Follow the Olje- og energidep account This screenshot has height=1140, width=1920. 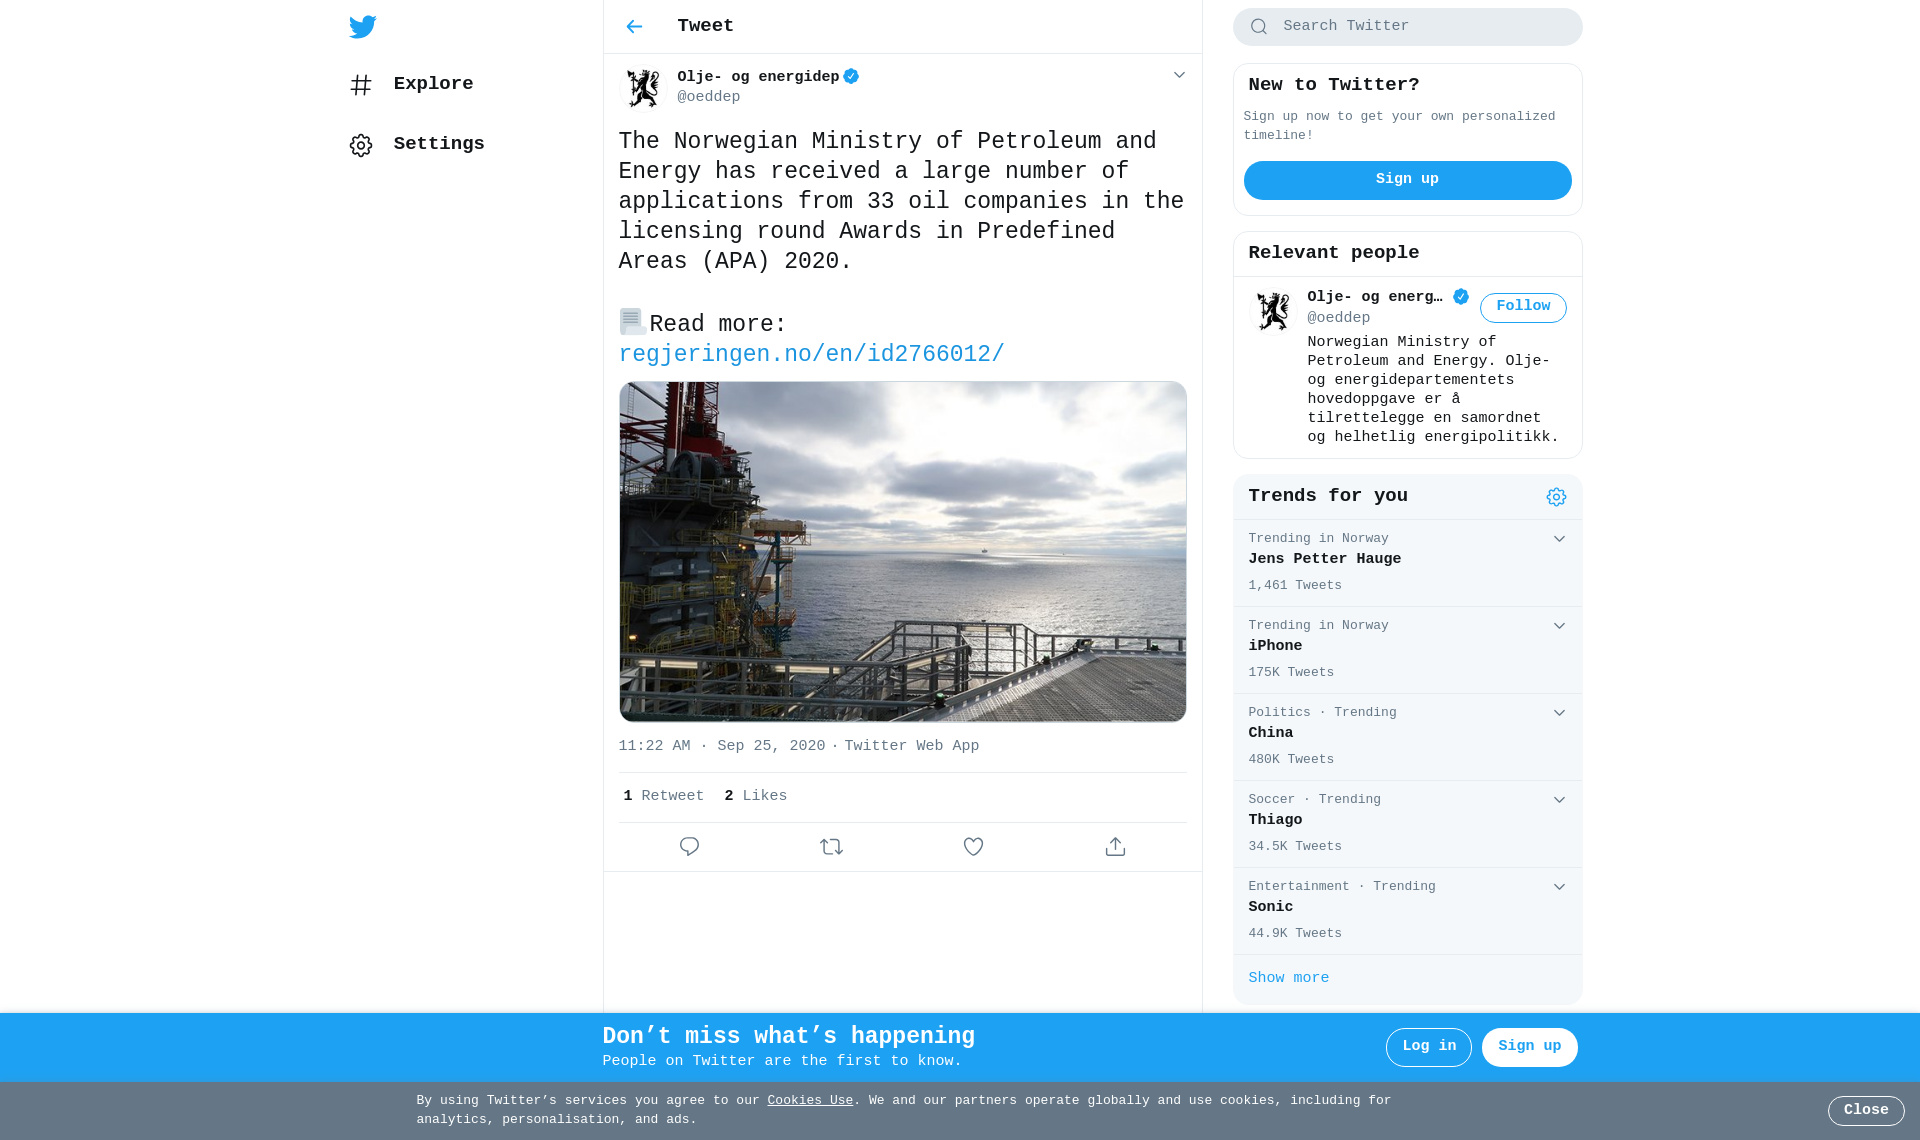tap(1523, 307)
